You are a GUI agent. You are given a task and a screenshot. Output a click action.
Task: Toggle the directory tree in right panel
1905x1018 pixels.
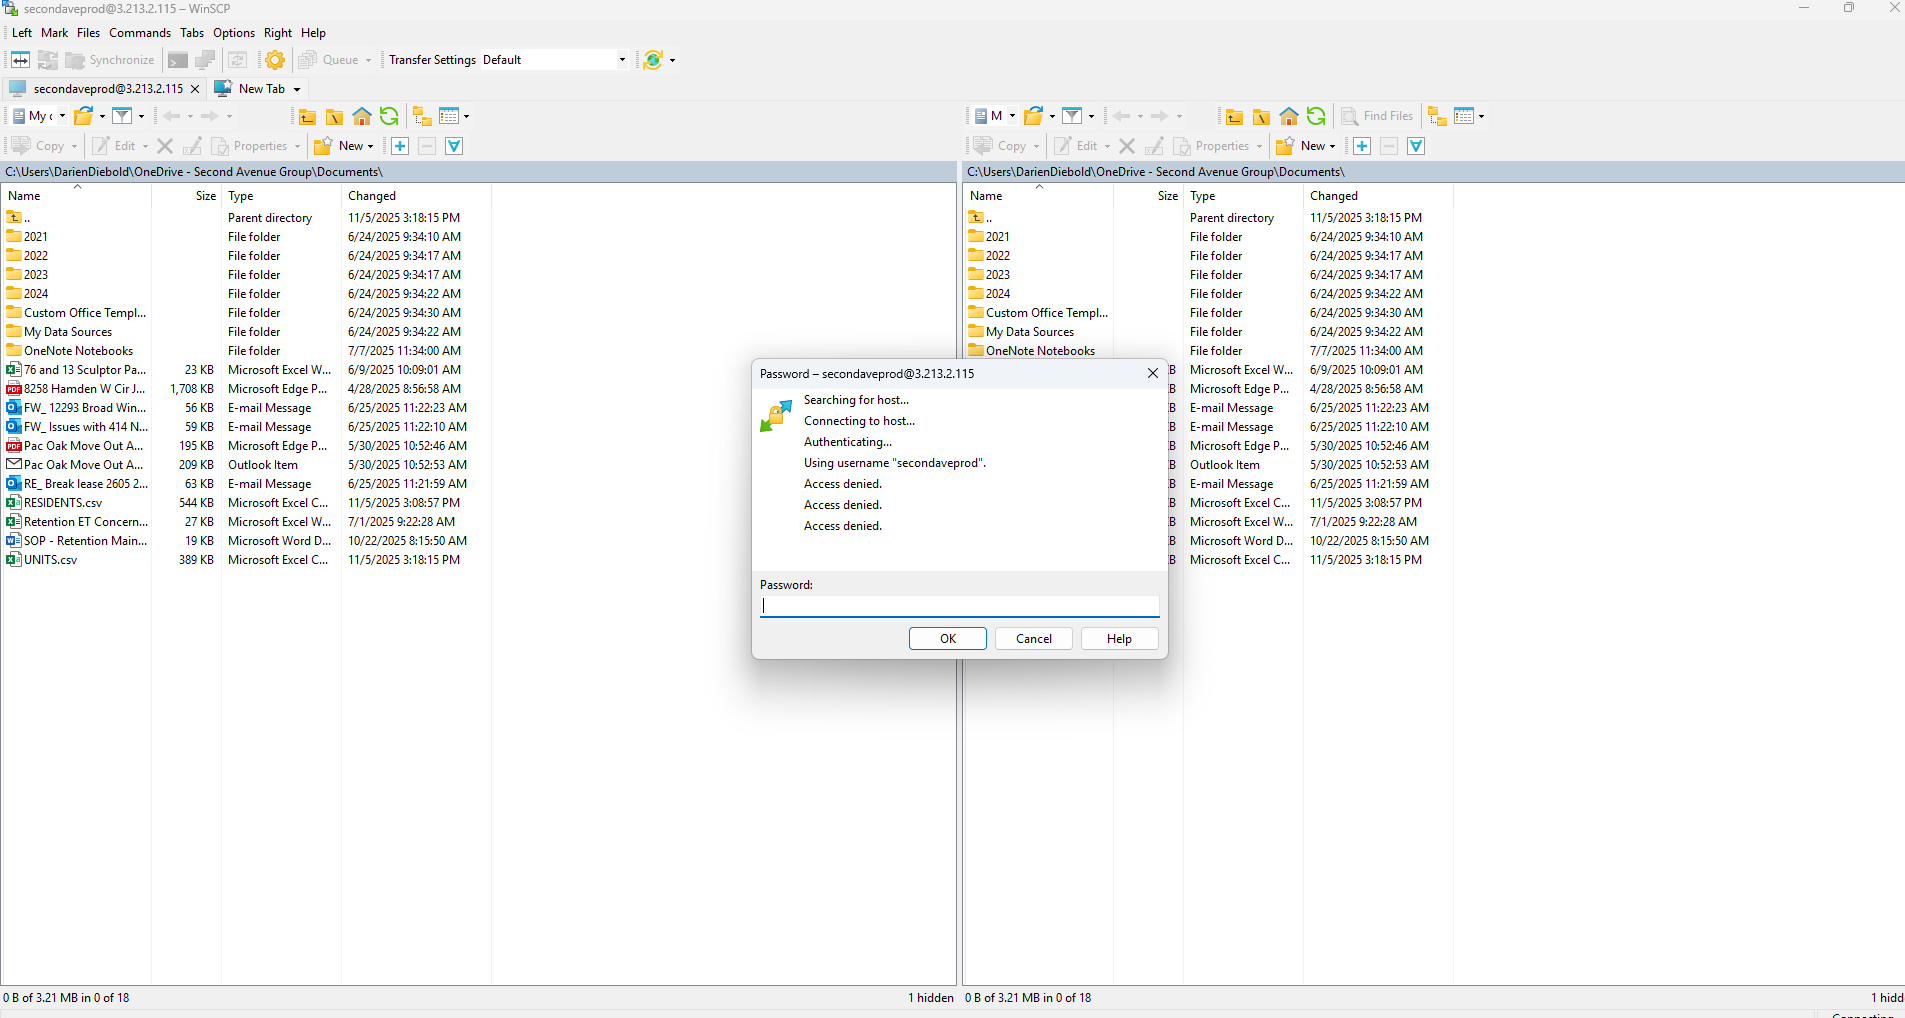coord(1437,117)
